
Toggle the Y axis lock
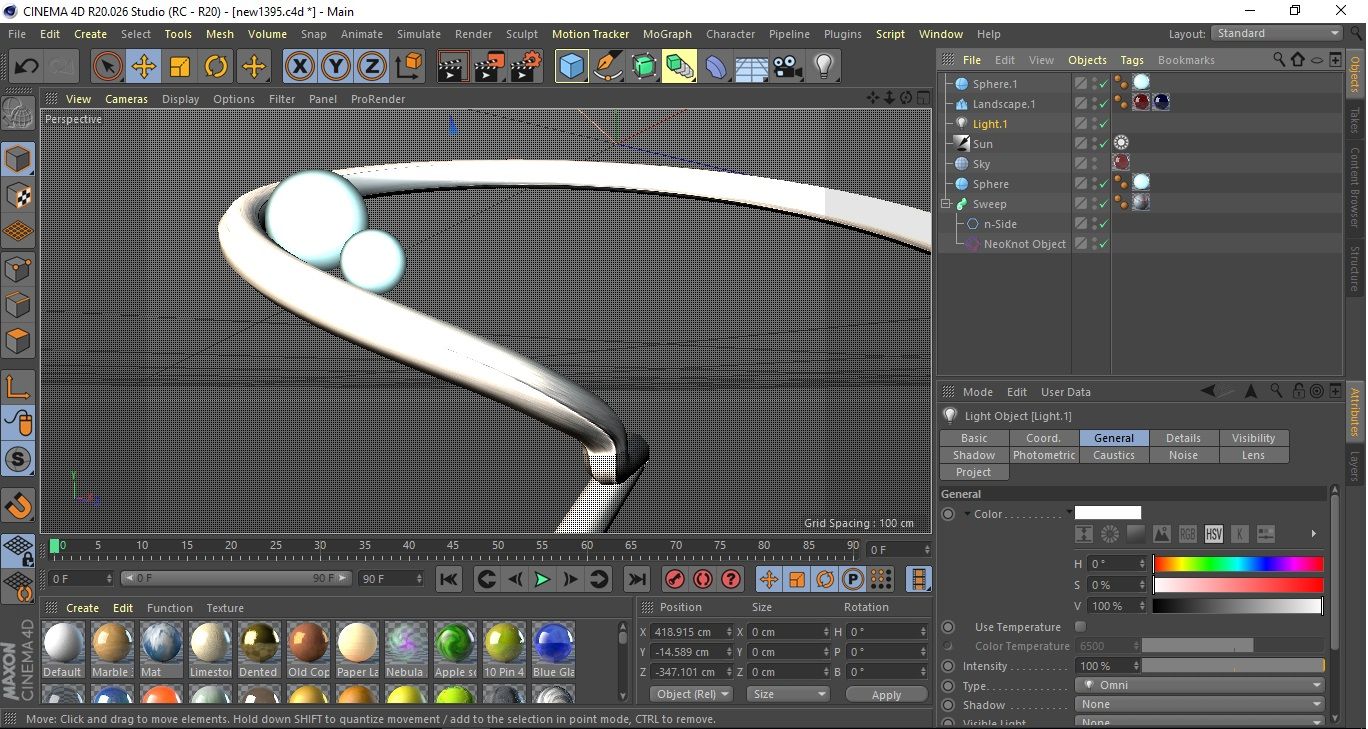click(336, 67)
